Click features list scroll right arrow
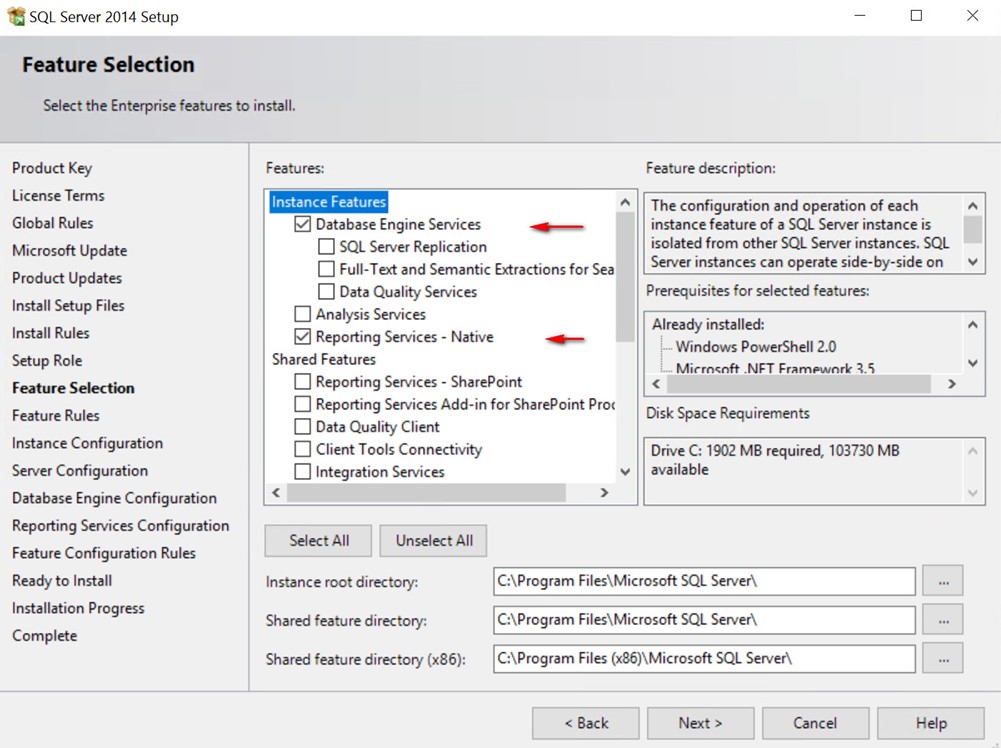1001x748 pixels. 604,493
